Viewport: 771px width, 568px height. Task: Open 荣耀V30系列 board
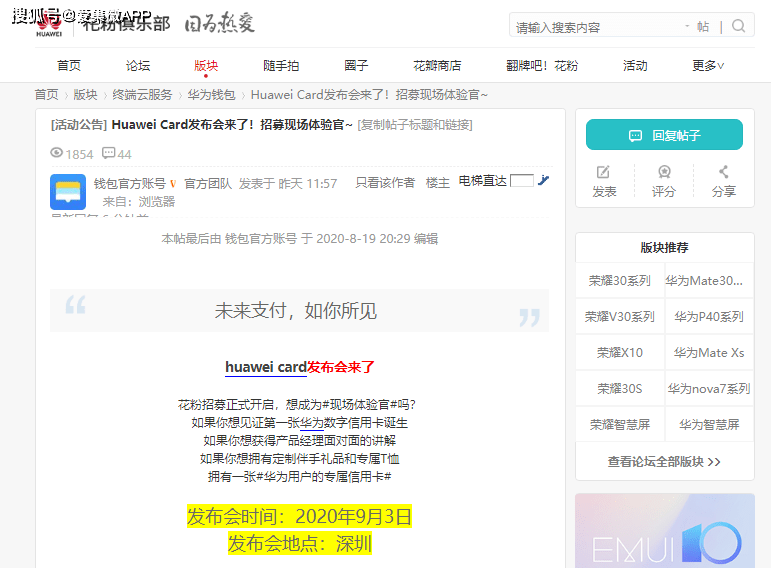click(620, 317)
